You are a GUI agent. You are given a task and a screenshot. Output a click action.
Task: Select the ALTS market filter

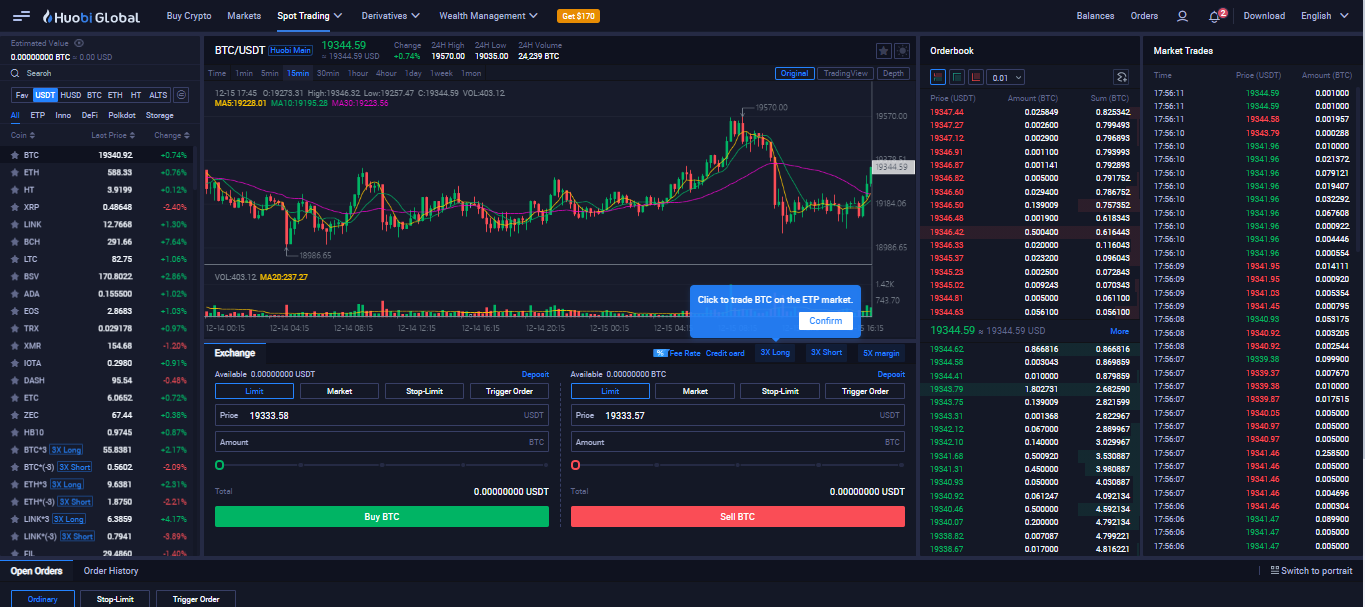pyautogui.click(x=158, y=95)
